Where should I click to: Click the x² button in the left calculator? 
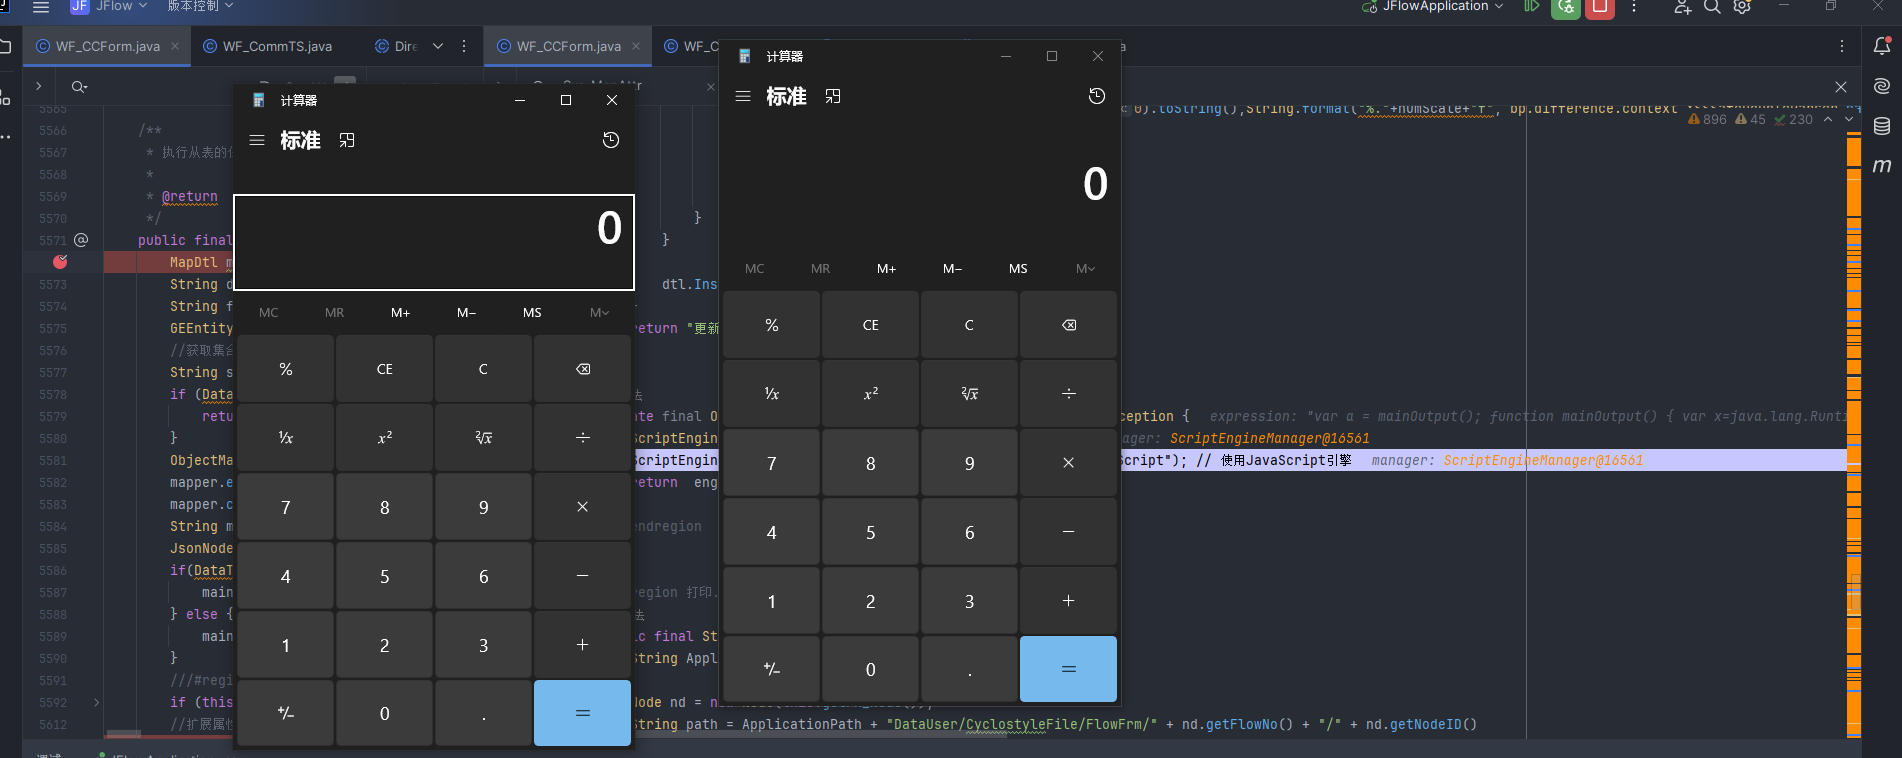point(385,438)
